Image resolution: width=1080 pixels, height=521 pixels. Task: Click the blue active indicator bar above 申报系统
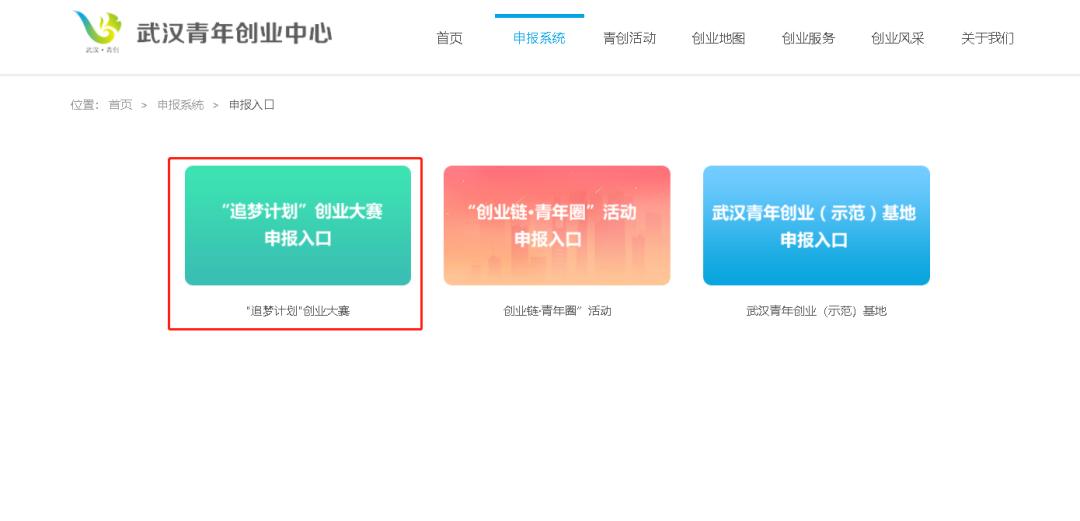click(x=539, y=16)
